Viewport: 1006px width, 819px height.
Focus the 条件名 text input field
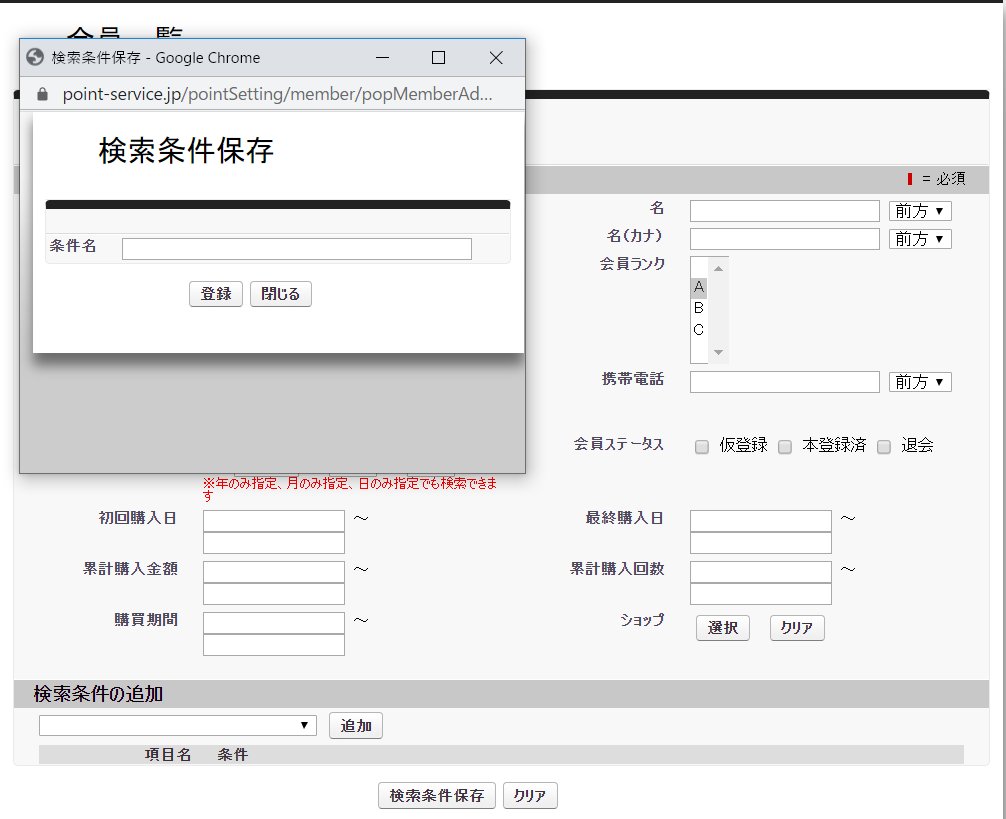coord(296,249)
